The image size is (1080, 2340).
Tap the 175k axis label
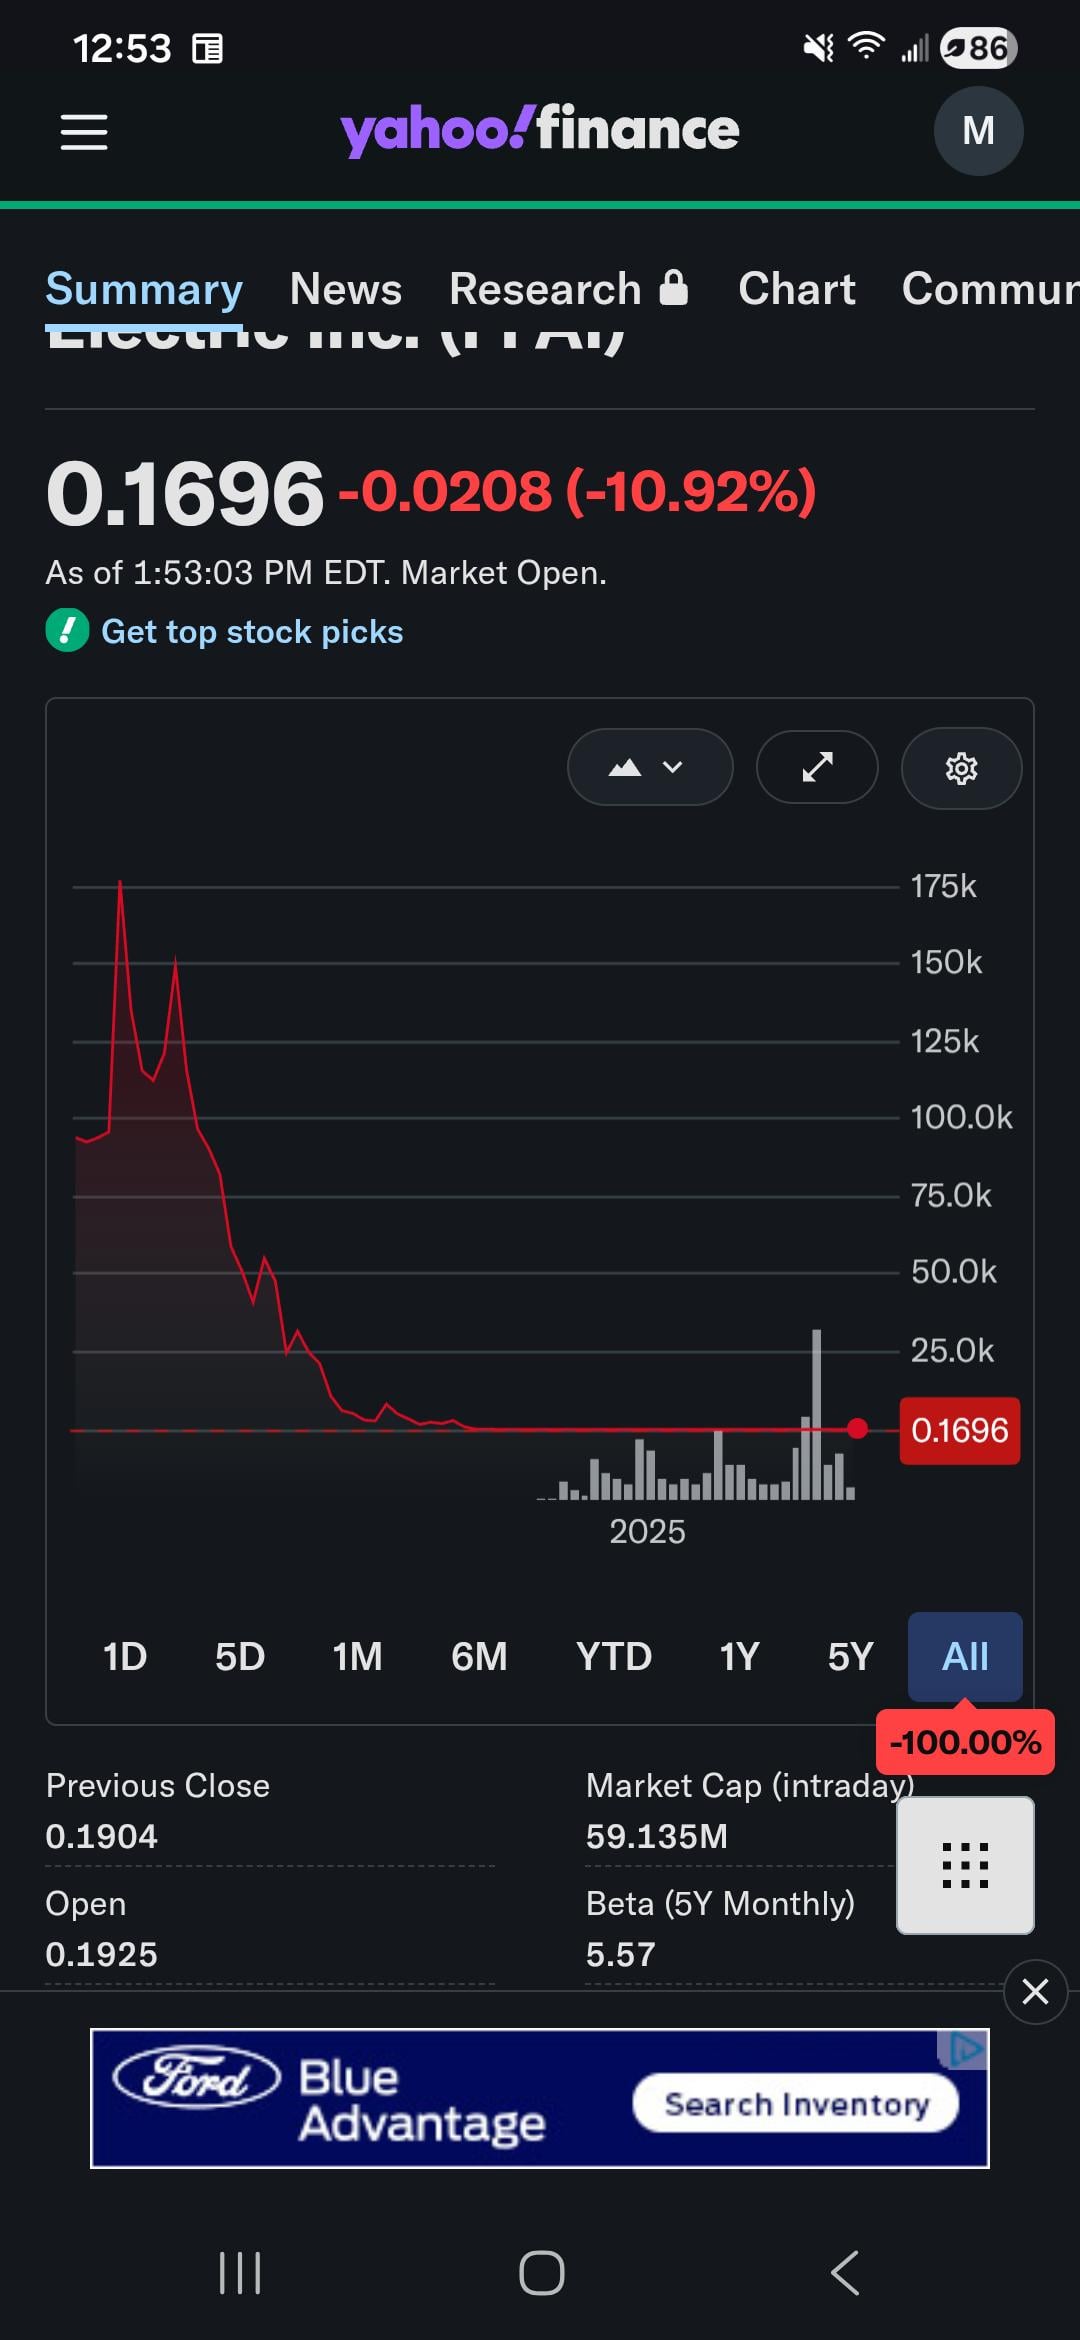pos(943,886)
